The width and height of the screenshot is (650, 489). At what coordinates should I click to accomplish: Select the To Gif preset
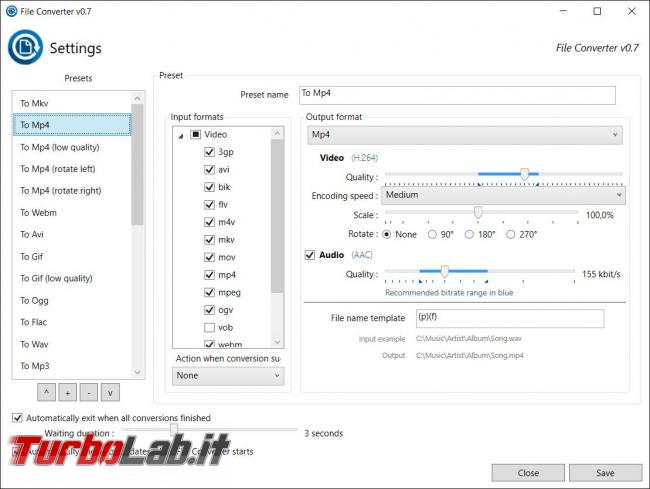pos(72,257)
